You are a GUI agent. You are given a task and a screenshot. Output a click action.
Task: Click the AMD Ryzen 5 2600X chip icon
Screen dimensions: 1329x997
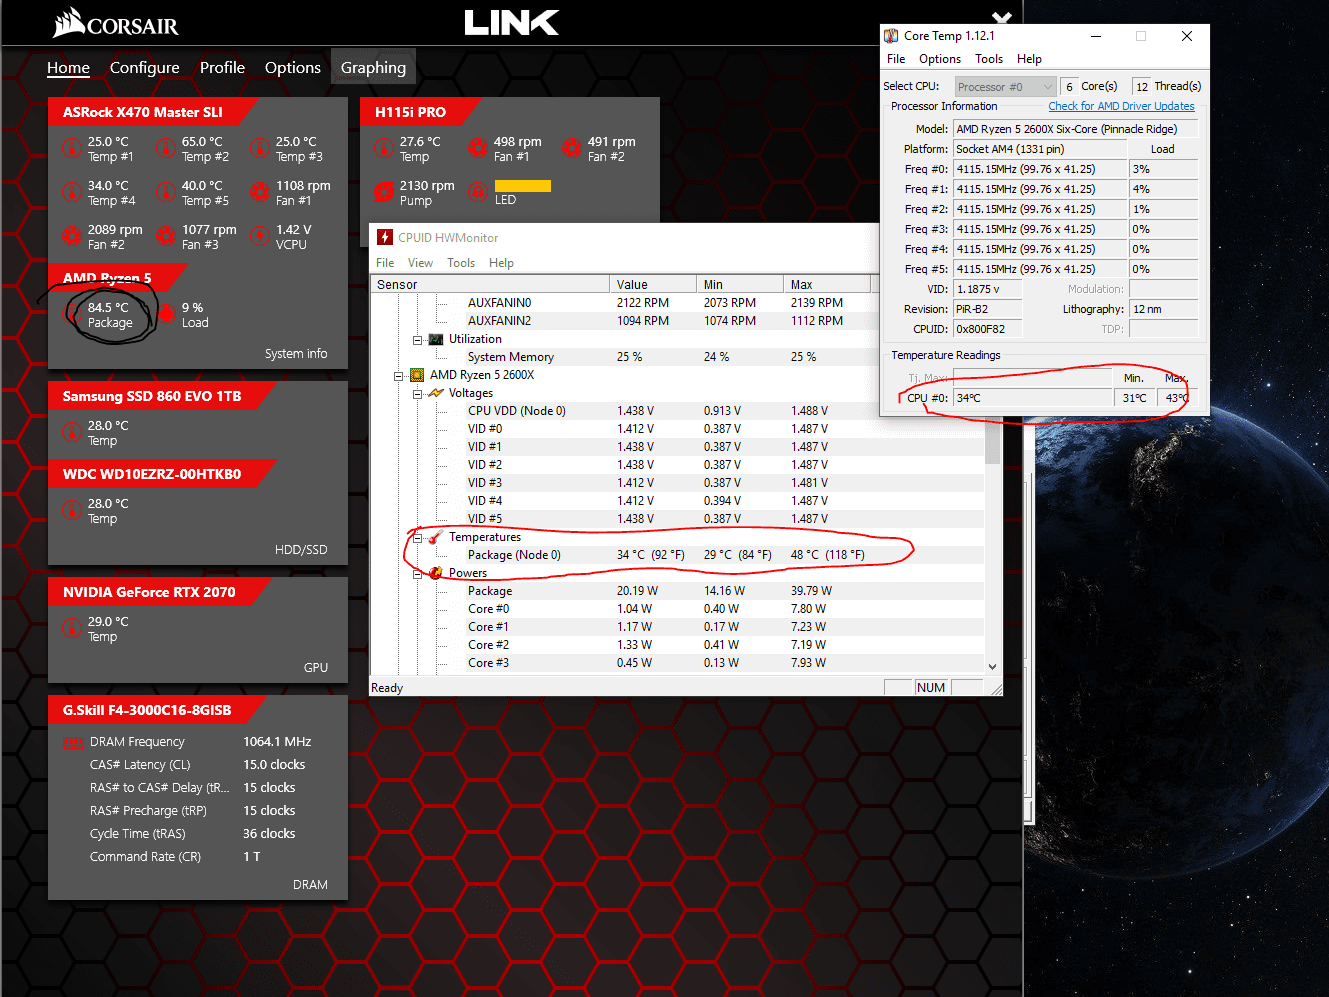click(417, 375)
